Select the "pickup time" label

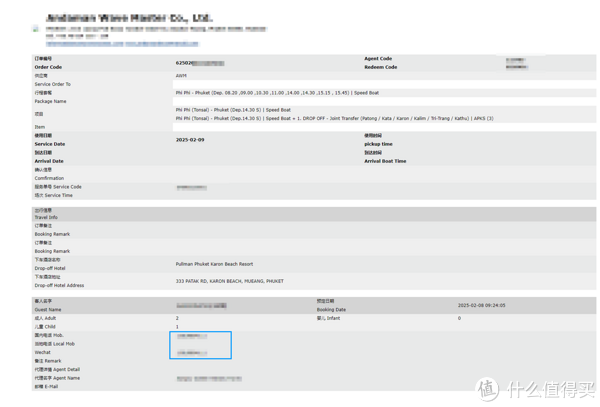point(378,144)
